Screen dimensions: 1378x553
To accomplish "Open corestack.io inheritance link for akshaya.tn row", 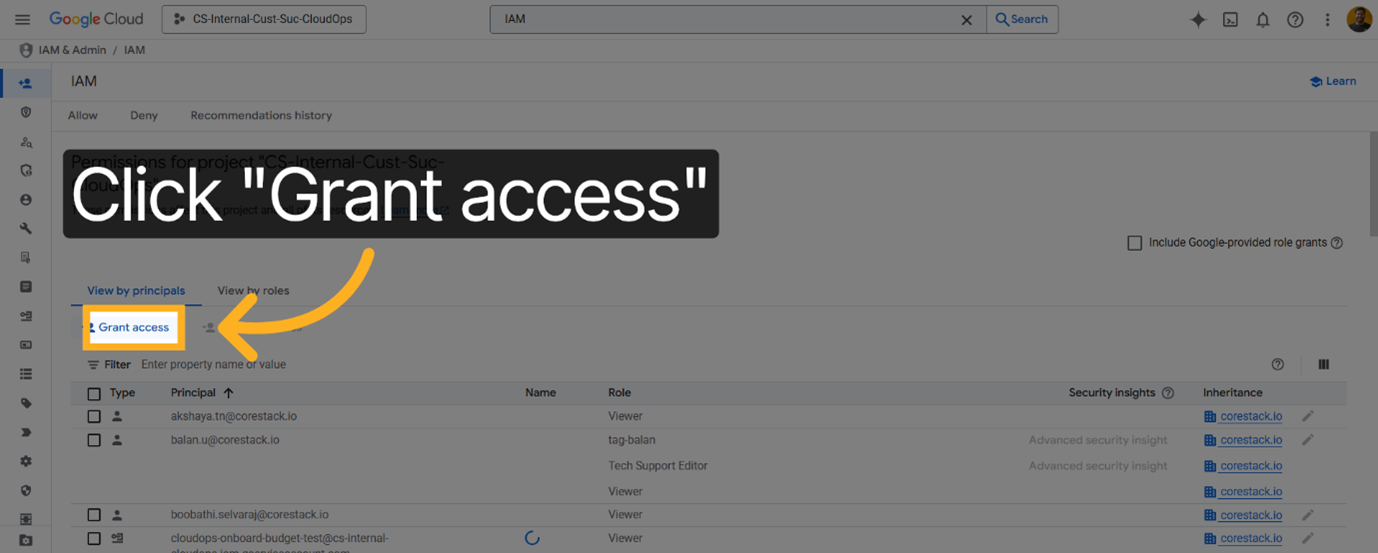I will (x=1251, y=416).
